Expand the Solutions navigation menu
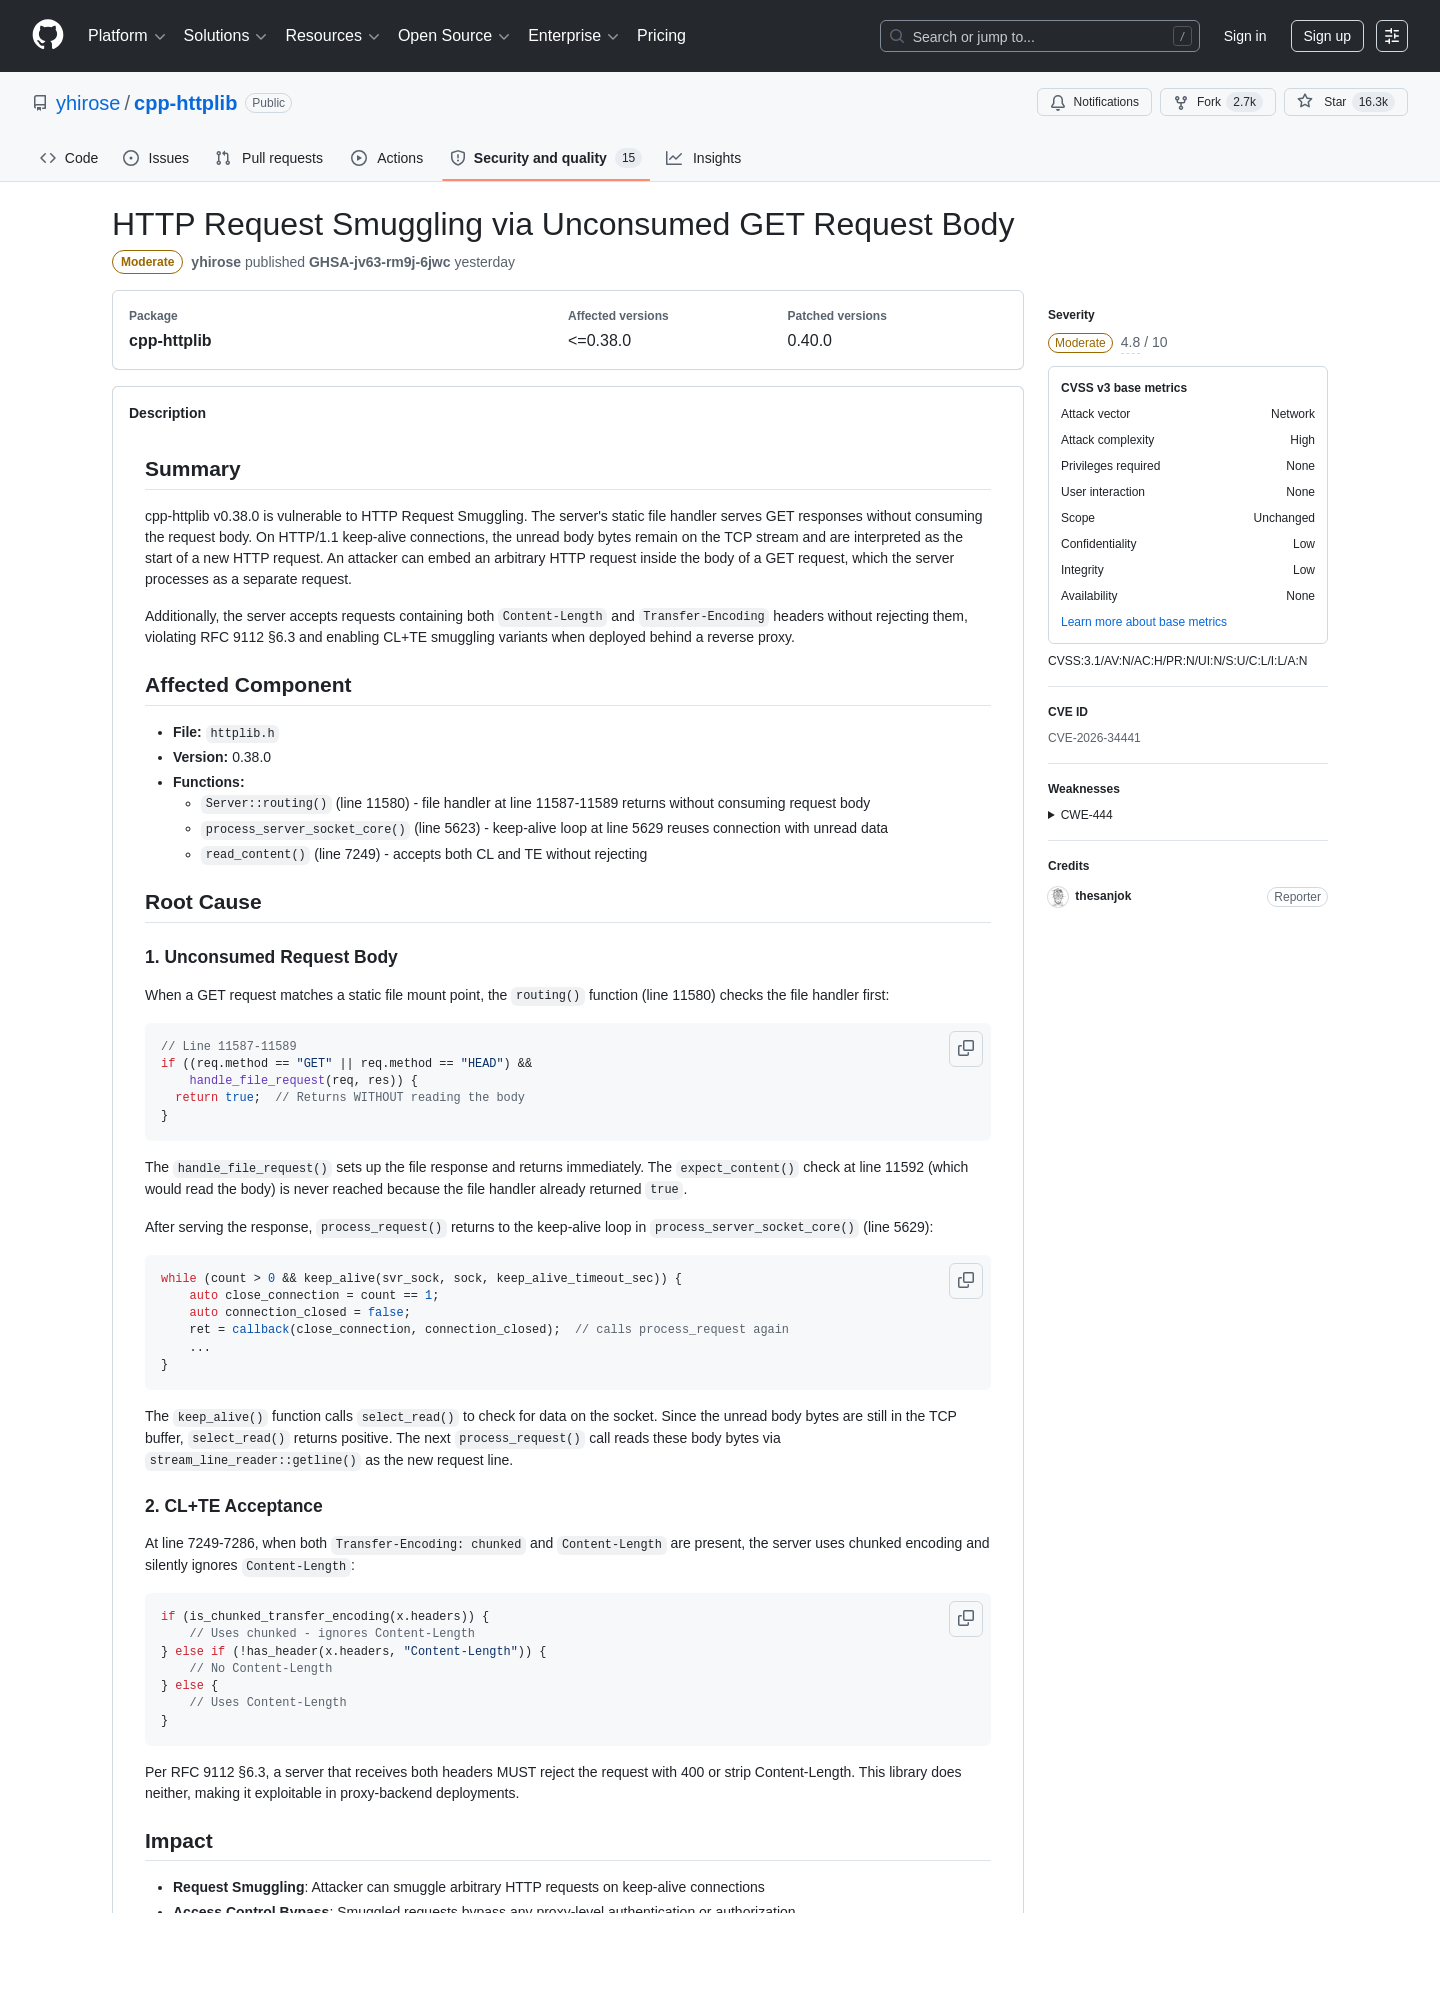The width and height of the screenshot is (1440, 2000). point(225,36)
